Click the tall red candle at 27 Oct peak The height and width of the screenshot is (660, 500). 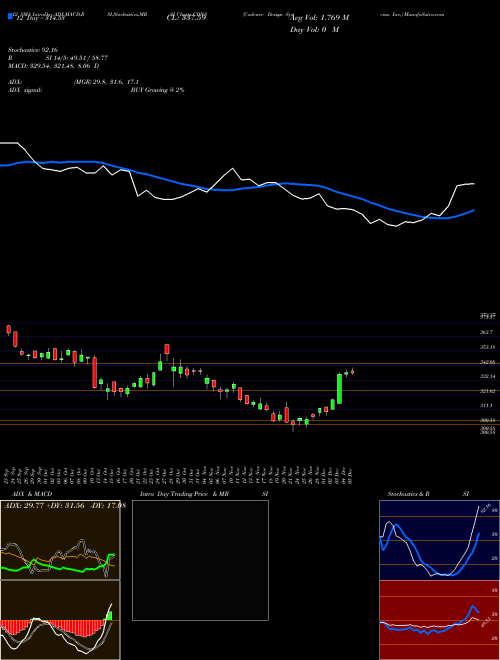(167, 349)
